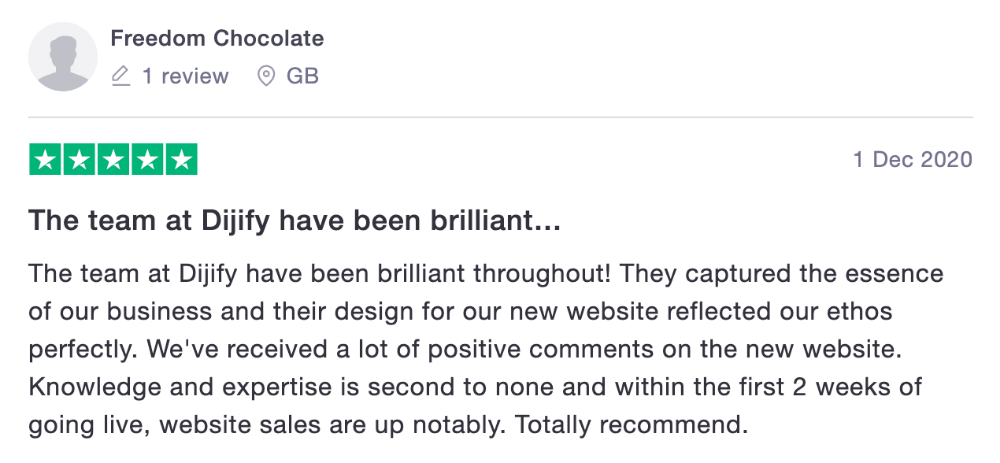1000x463 pixels.
Task: Click the word Dijify in the review body
Action: pyautogui.click(x=208, y=274)
